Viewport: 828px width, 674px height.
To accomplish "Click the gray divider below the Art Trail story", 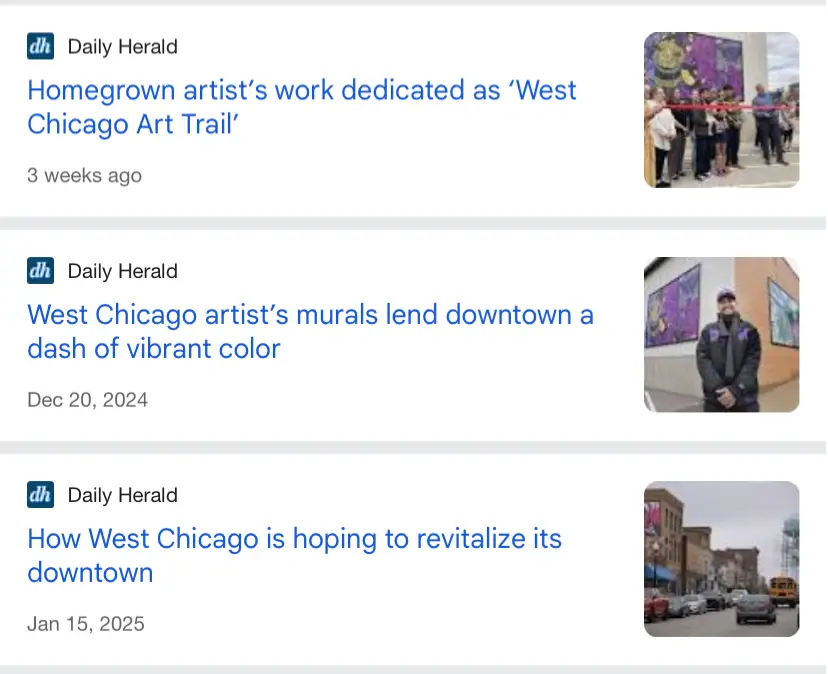I will click(413, 223).
